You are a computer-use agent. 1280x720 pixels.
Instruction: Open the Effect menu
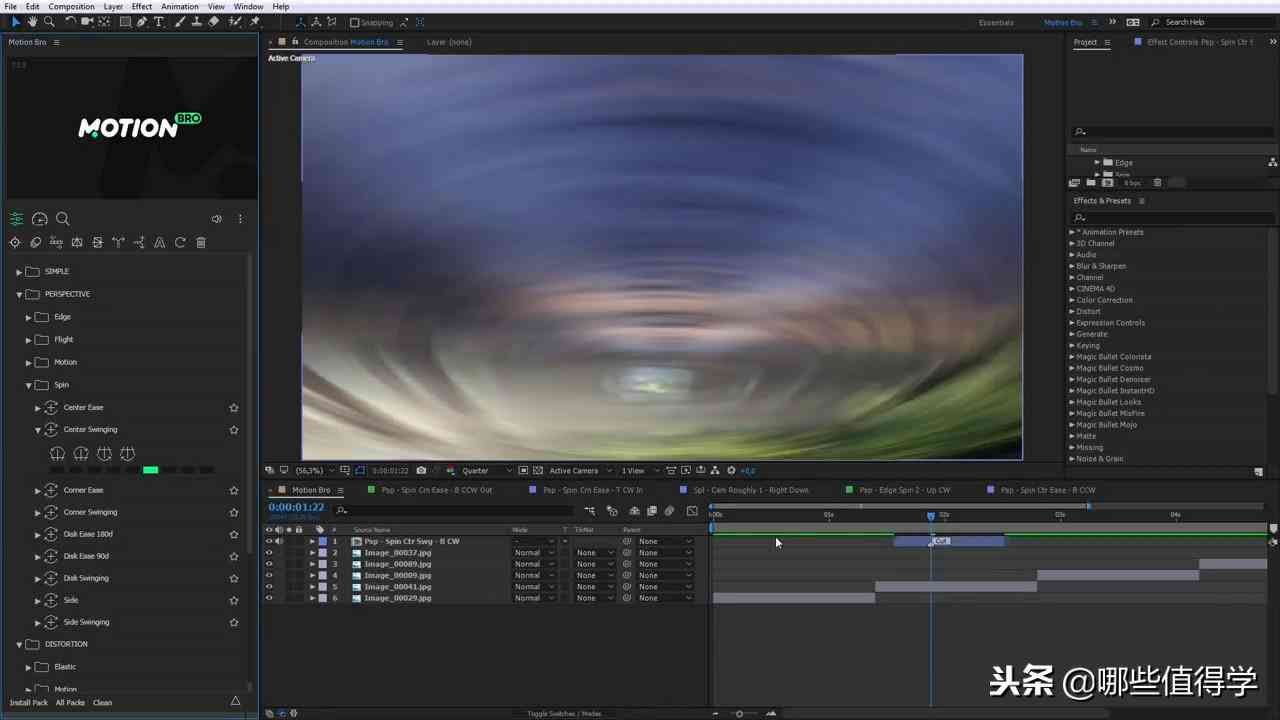[x=142, y=6]
